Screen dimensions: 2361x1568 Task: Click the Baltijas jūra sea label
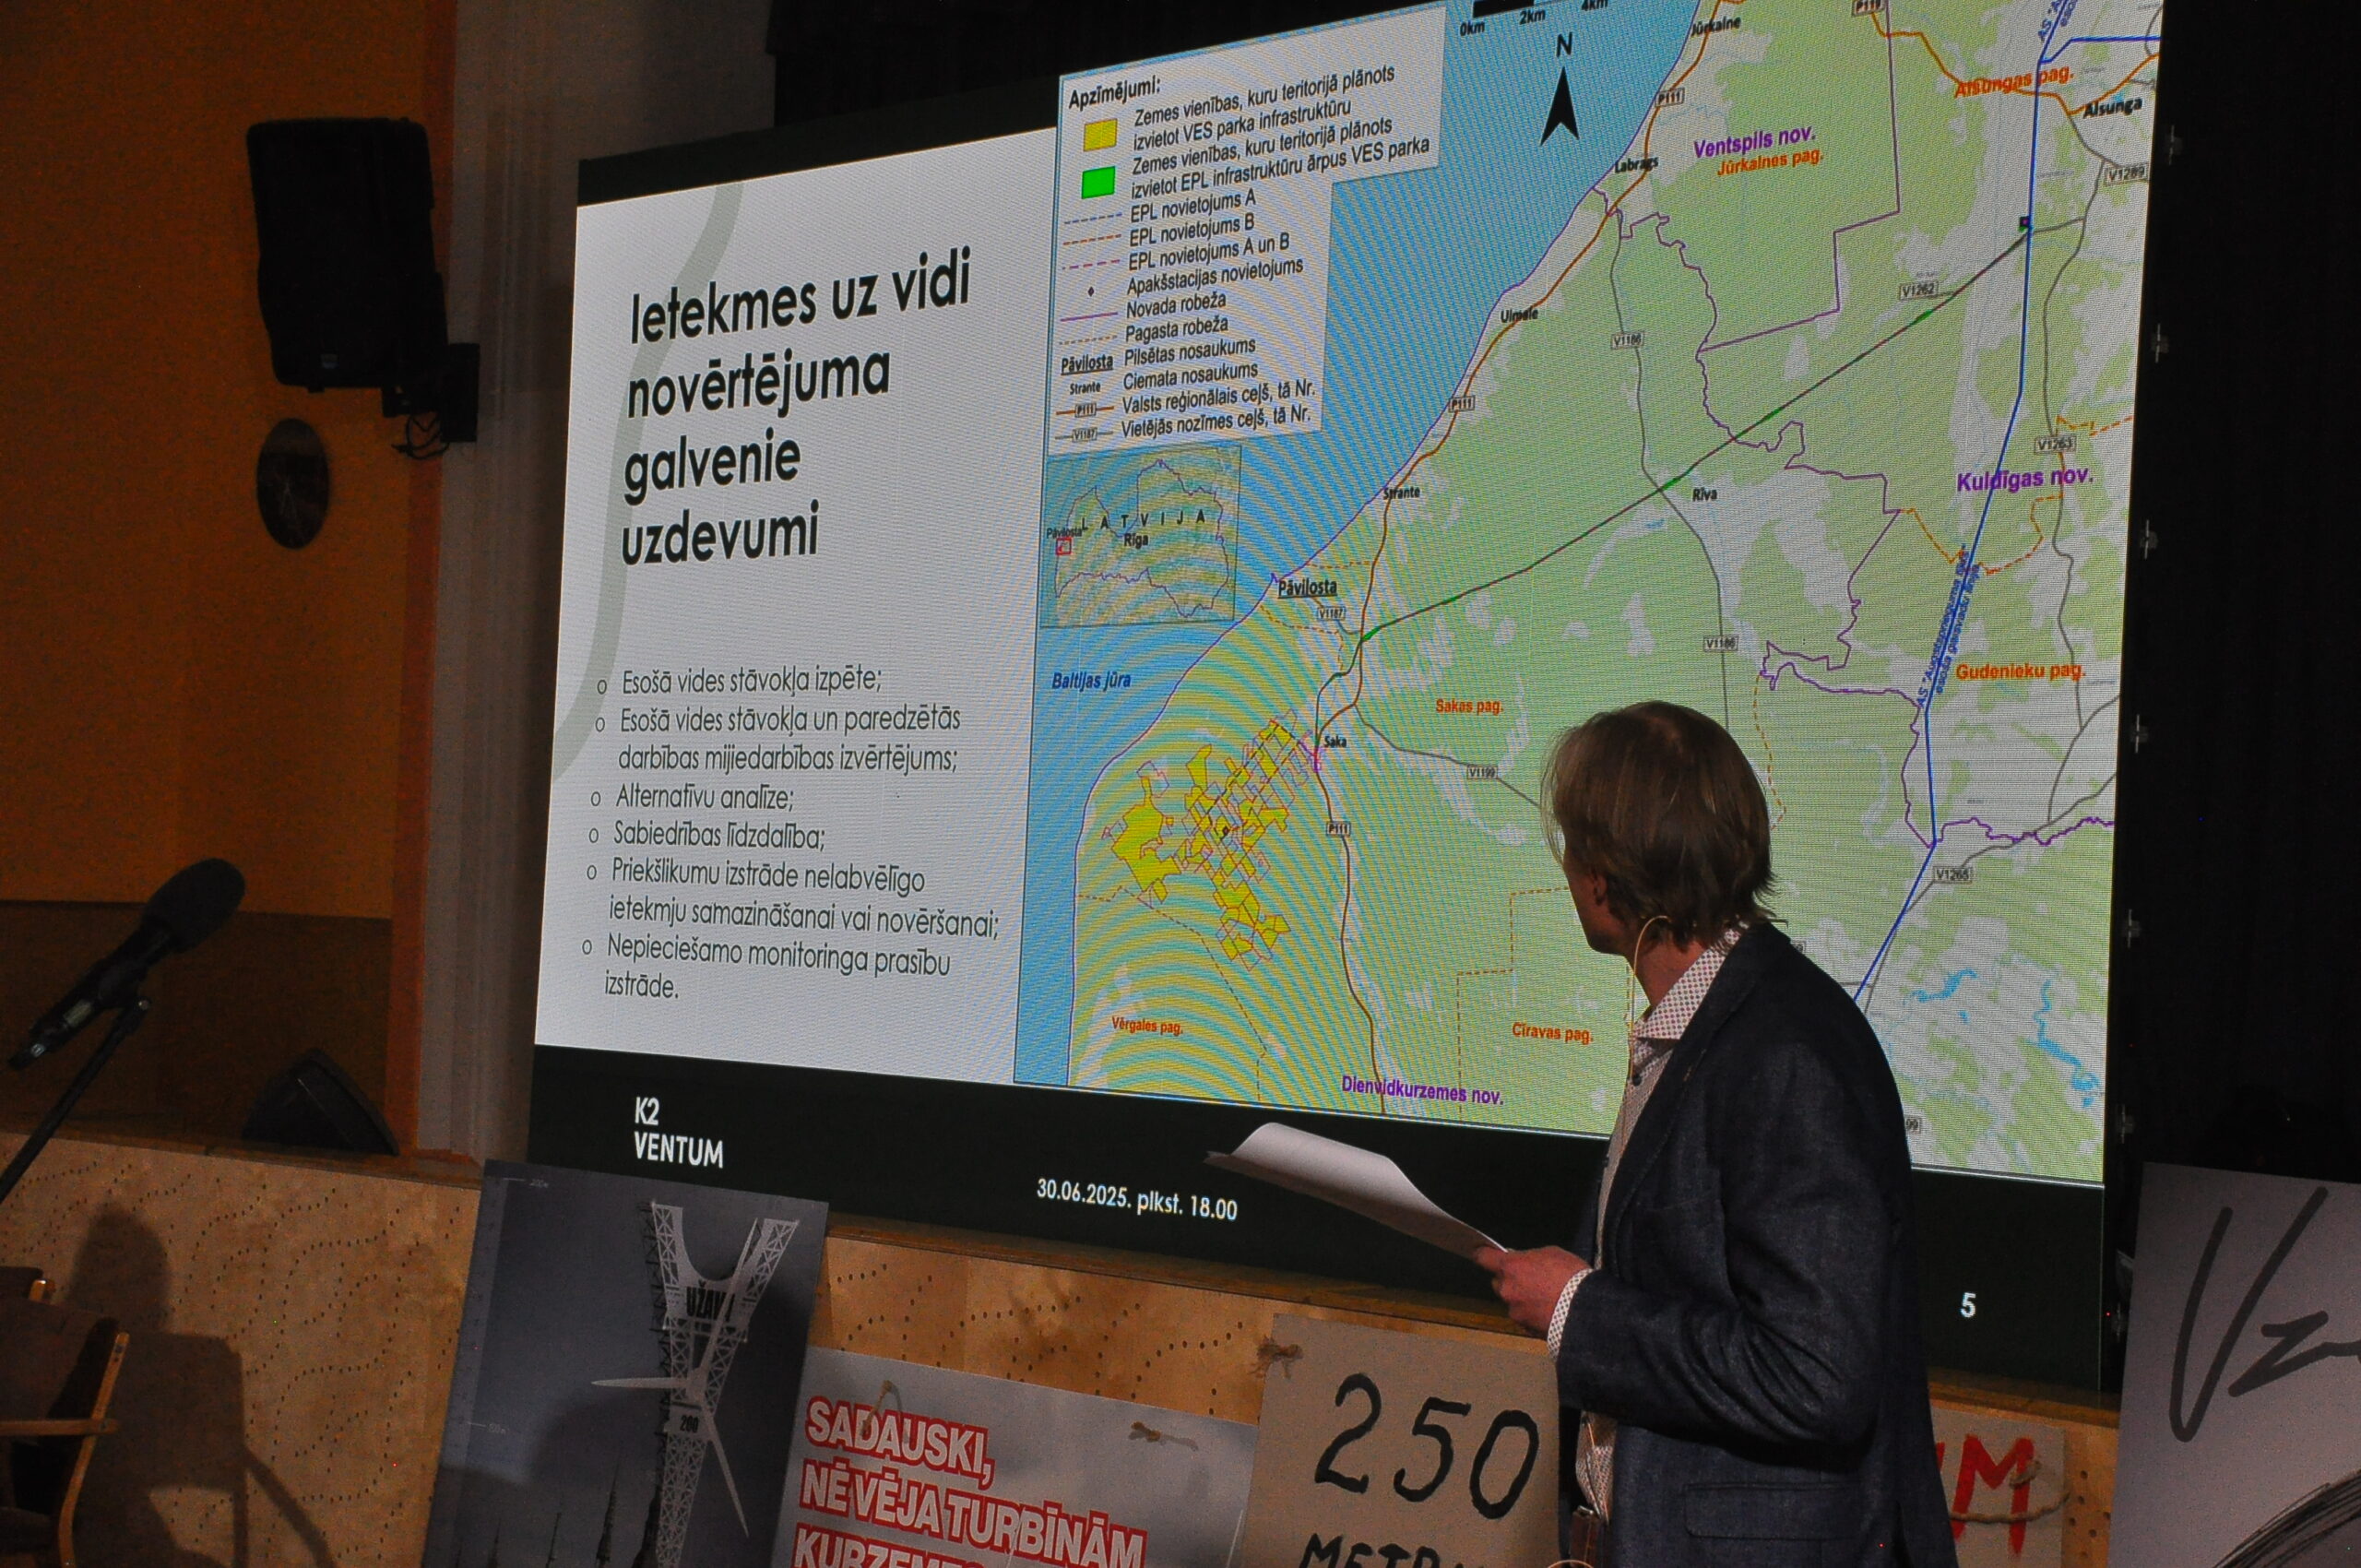click(x=1091, y=680)
